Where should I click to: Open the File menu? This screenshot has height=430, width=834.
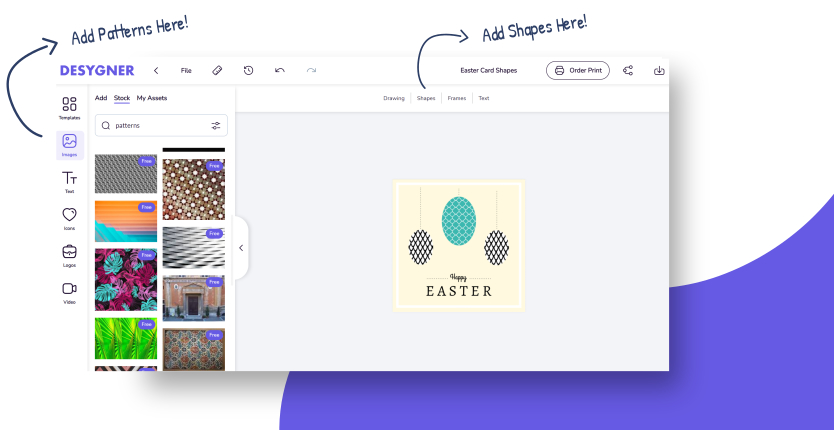point(186,71)
